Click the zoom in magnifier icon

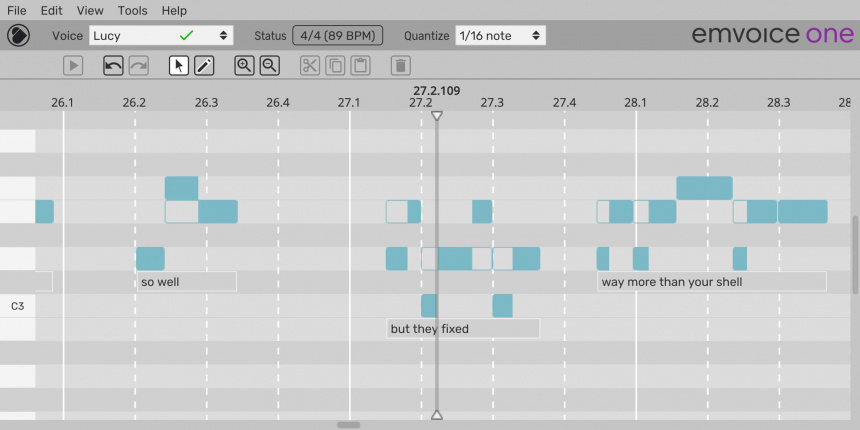tap(245, 66)
